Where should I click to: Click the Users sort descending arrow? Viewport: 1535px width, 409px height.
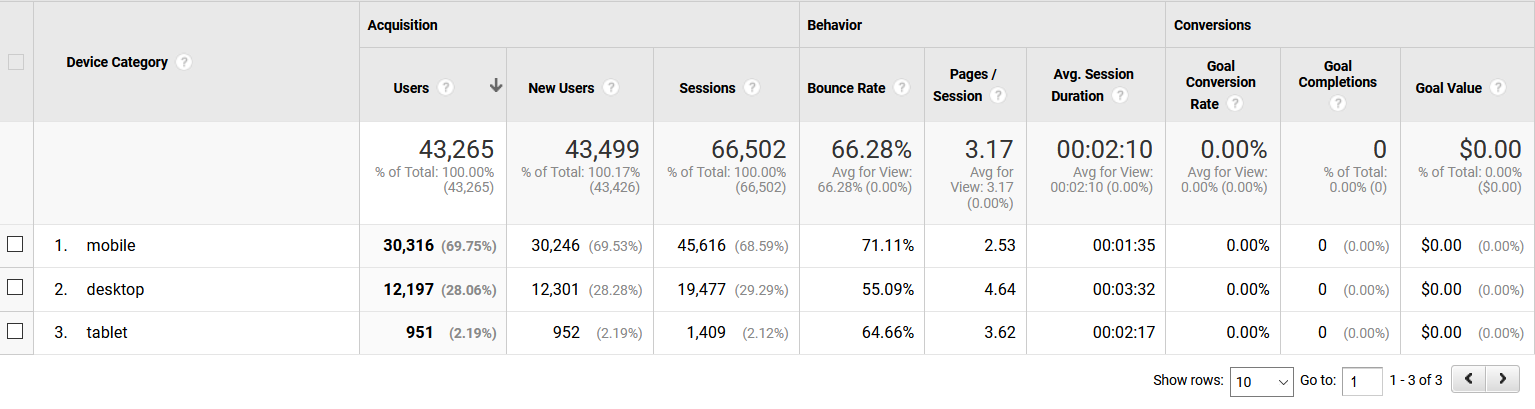[495, 87]
